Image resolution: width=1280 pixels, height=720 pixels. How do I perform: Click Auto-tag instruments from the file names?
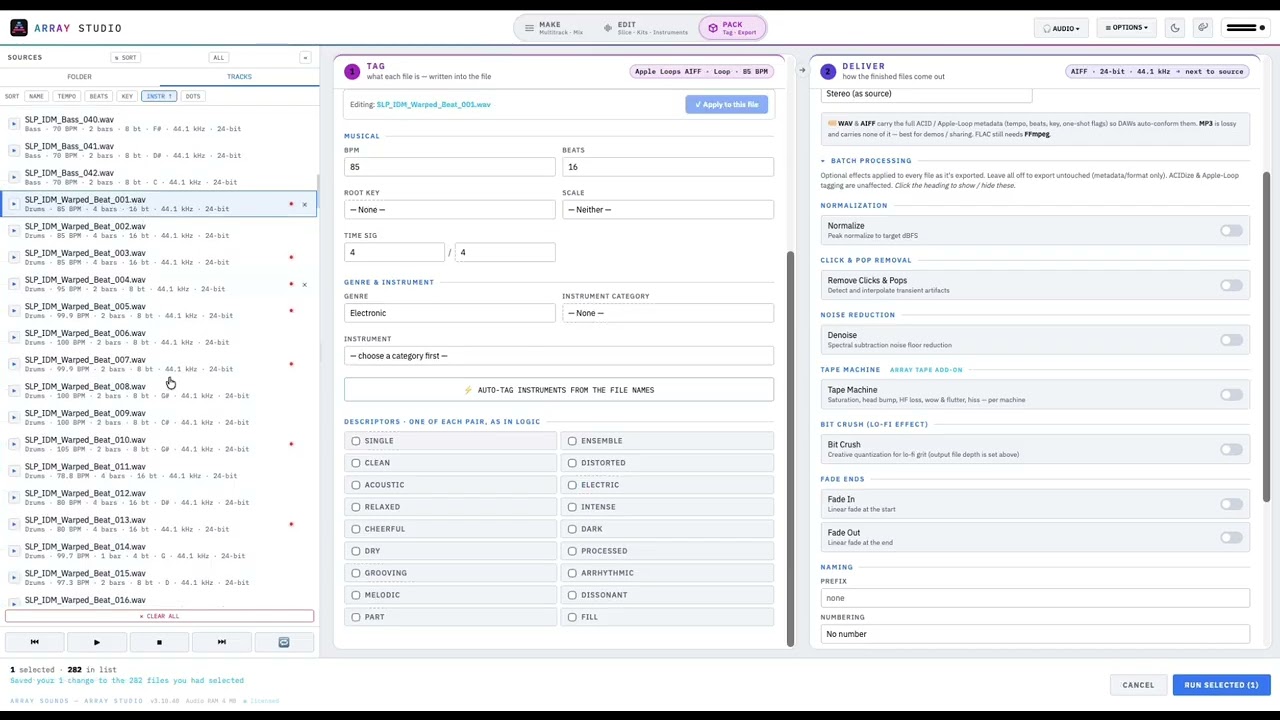(x=558, y=390)
